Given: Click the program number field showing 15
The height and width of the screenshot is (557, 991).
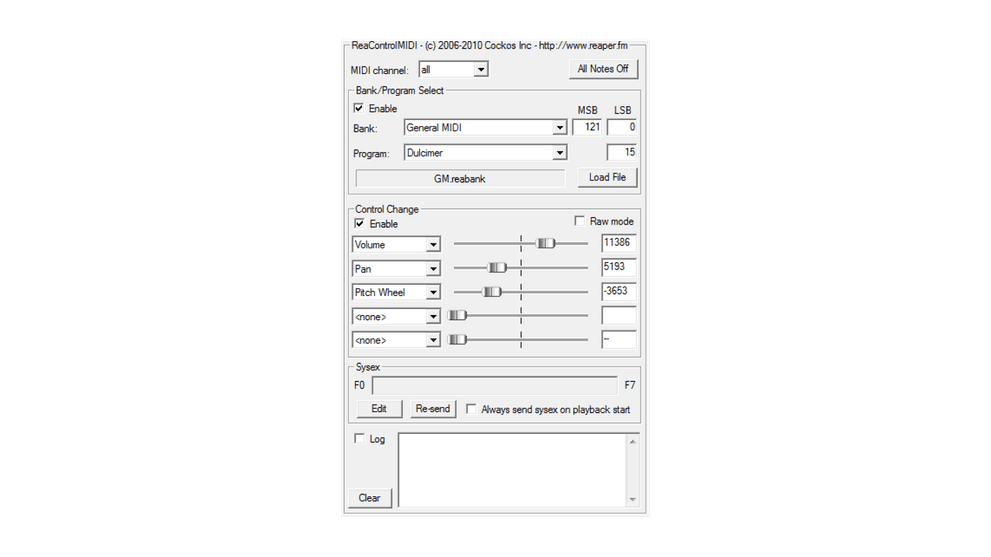Looking at the screenshot, I should (621, 153).
